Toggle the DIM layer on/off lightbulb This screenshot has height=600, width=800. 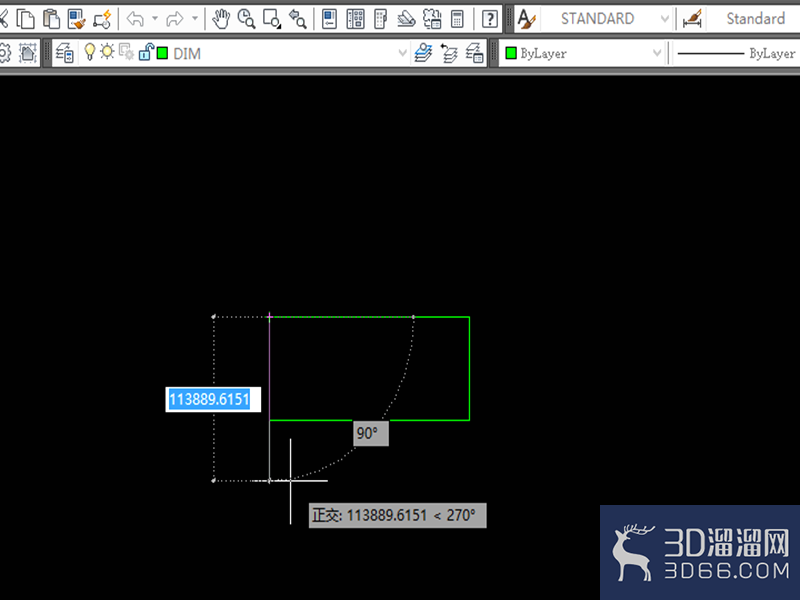pyautogui.click(x=90, y=52)
